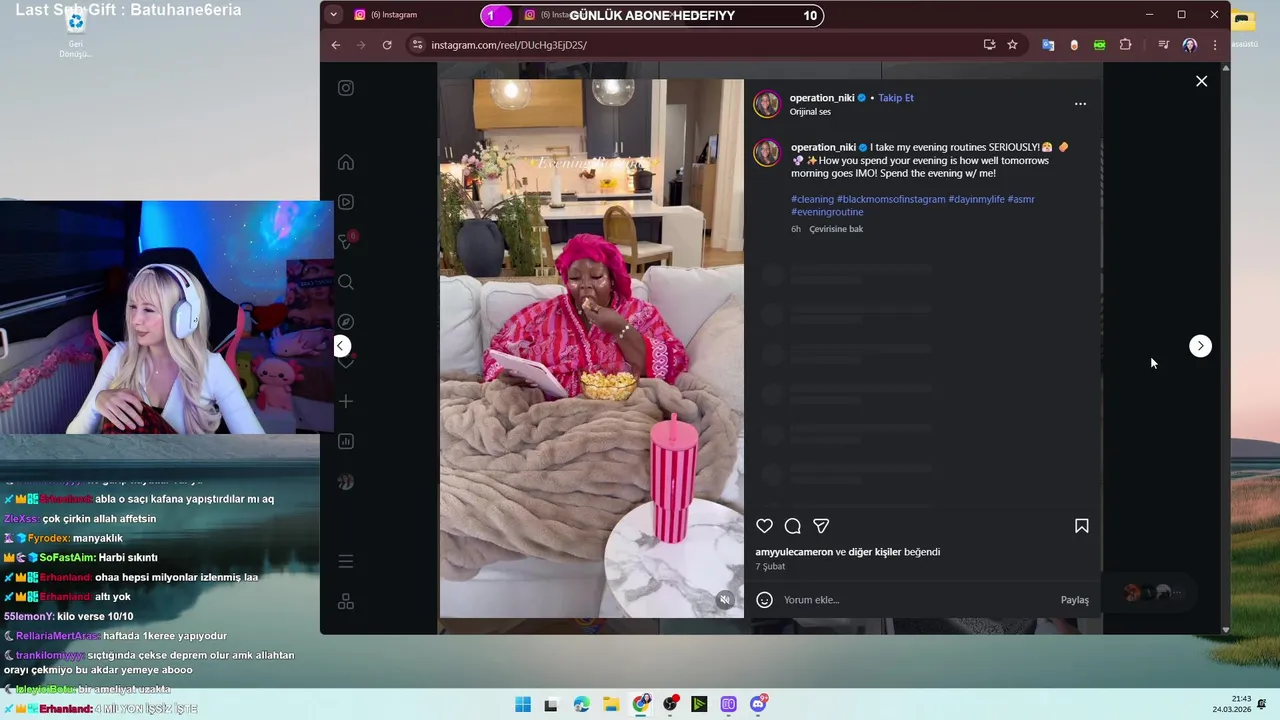Screen dimensions: 1280x720
Task: Open operation_niki username in header
Action: click(x=822, y=98)
